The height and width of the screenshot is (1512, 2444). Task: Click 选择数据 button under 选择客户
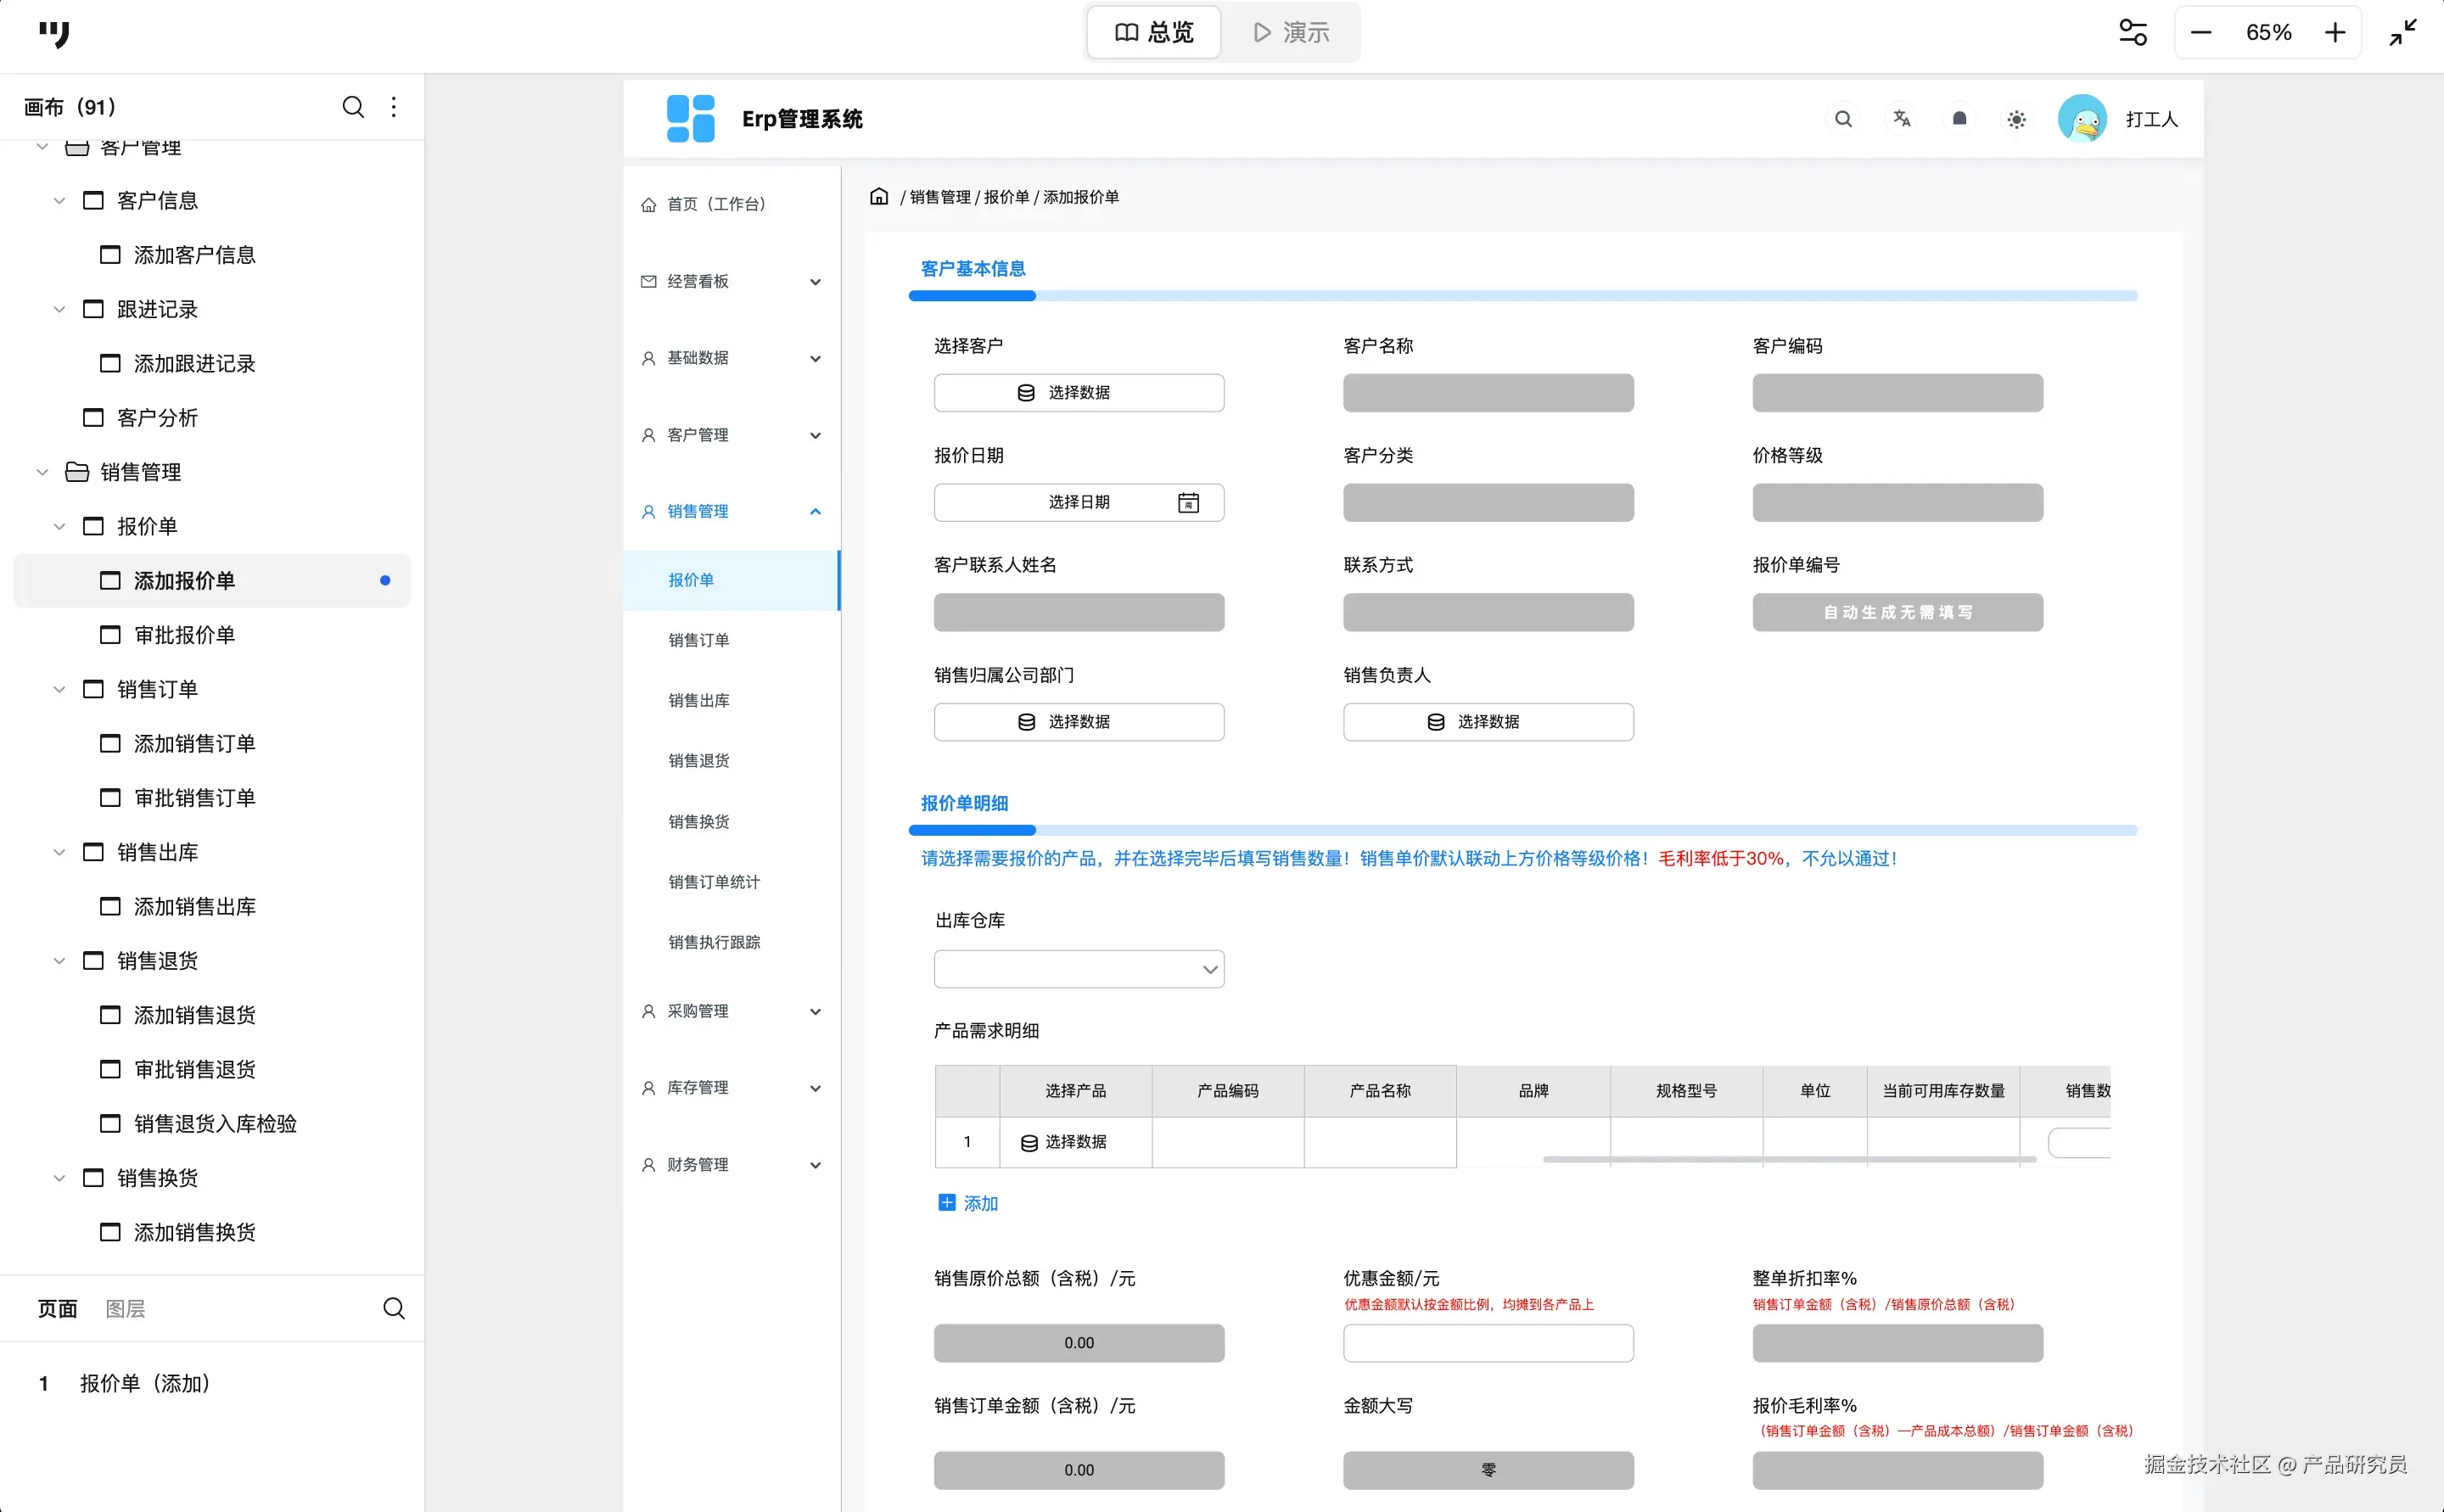click(x=1079, y=392)
